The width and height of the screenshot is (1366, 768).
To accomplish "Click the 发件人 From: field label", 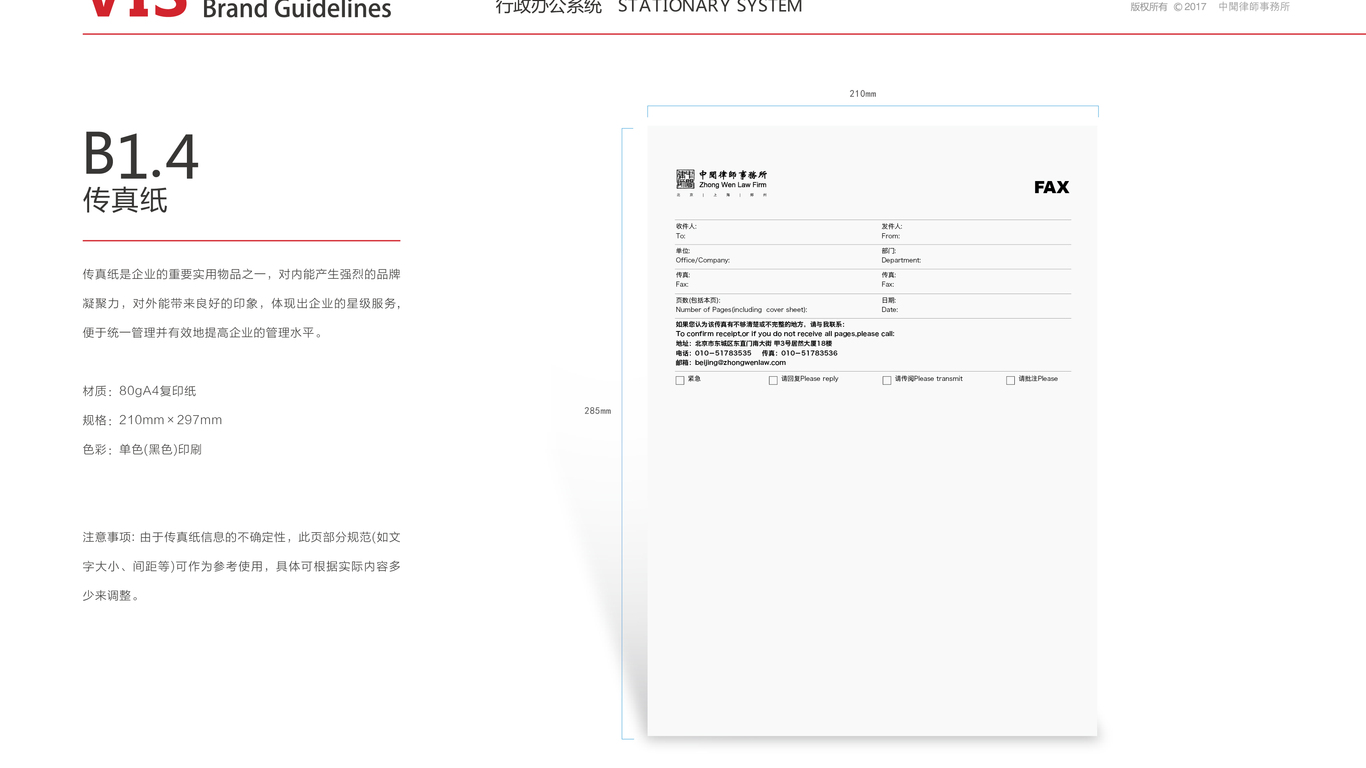I will coord(892,231).
